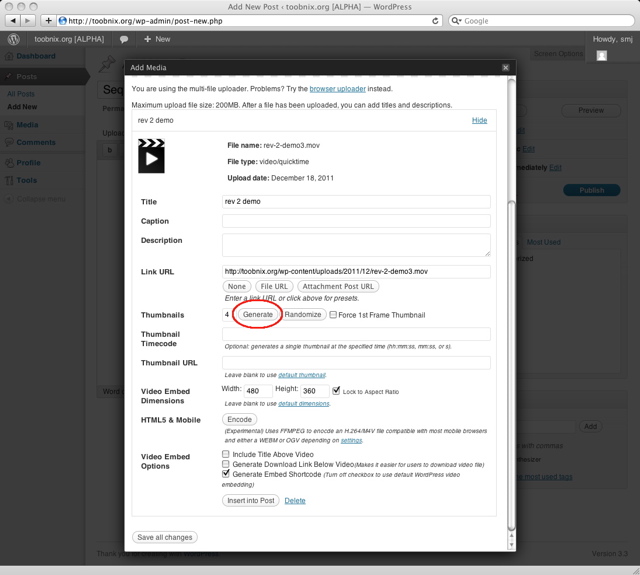Open the Tools sidebar menu

pos(27,180)
